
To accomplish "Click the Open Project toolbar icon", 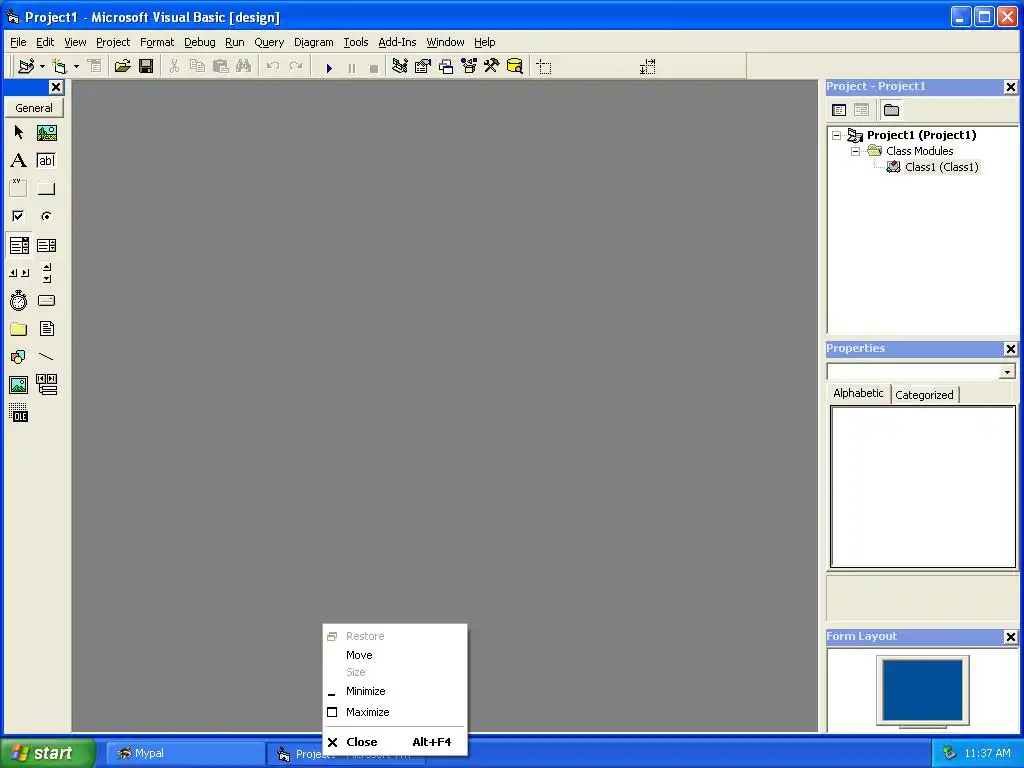I will (x=122, y=66).
